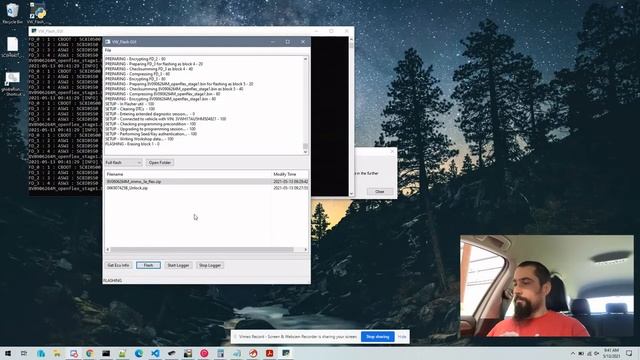The image size is (640, 360).
Task: Click the Start Logger button
Action: (178, 265)
